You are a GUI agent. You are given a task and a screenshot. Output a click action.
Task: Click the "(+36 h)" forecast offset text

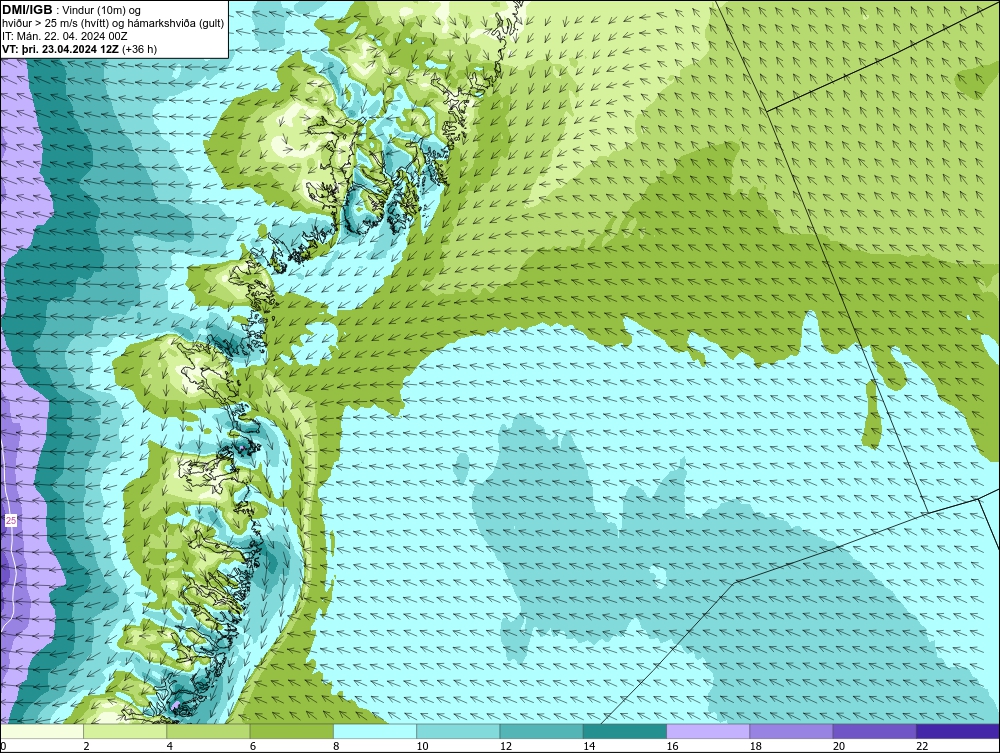[139, 49]
